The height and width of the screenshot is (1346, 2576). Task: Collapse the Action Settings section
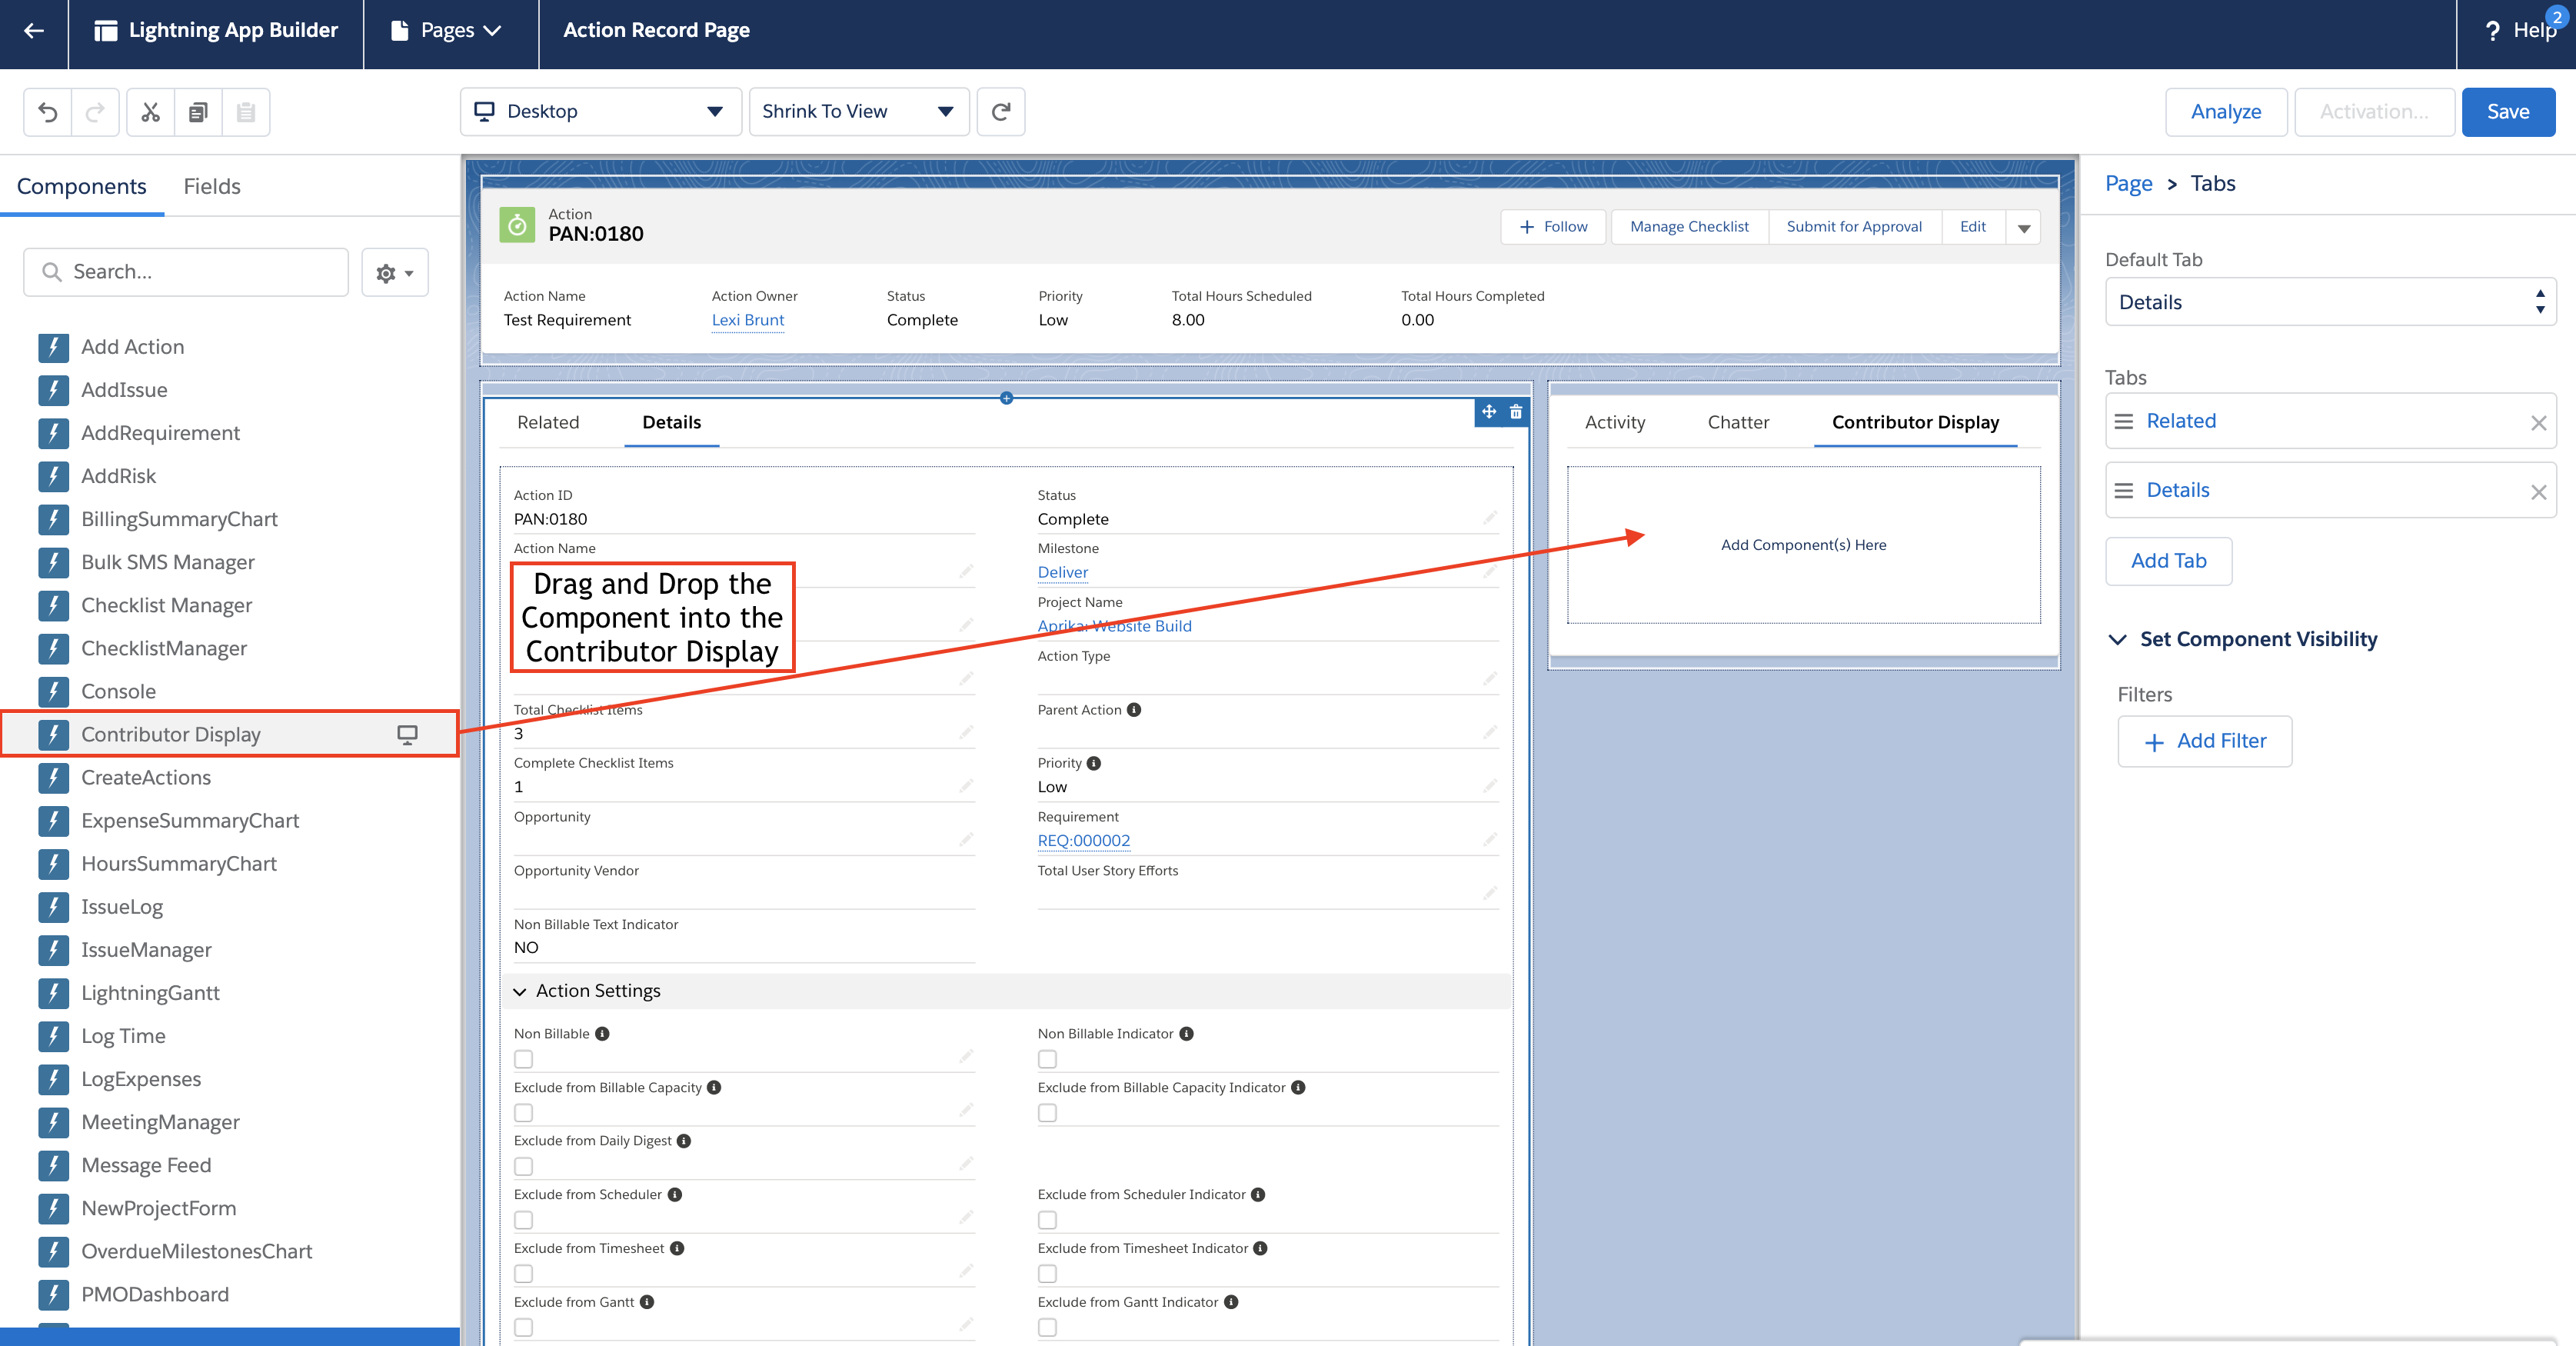[x=520, y=991]
